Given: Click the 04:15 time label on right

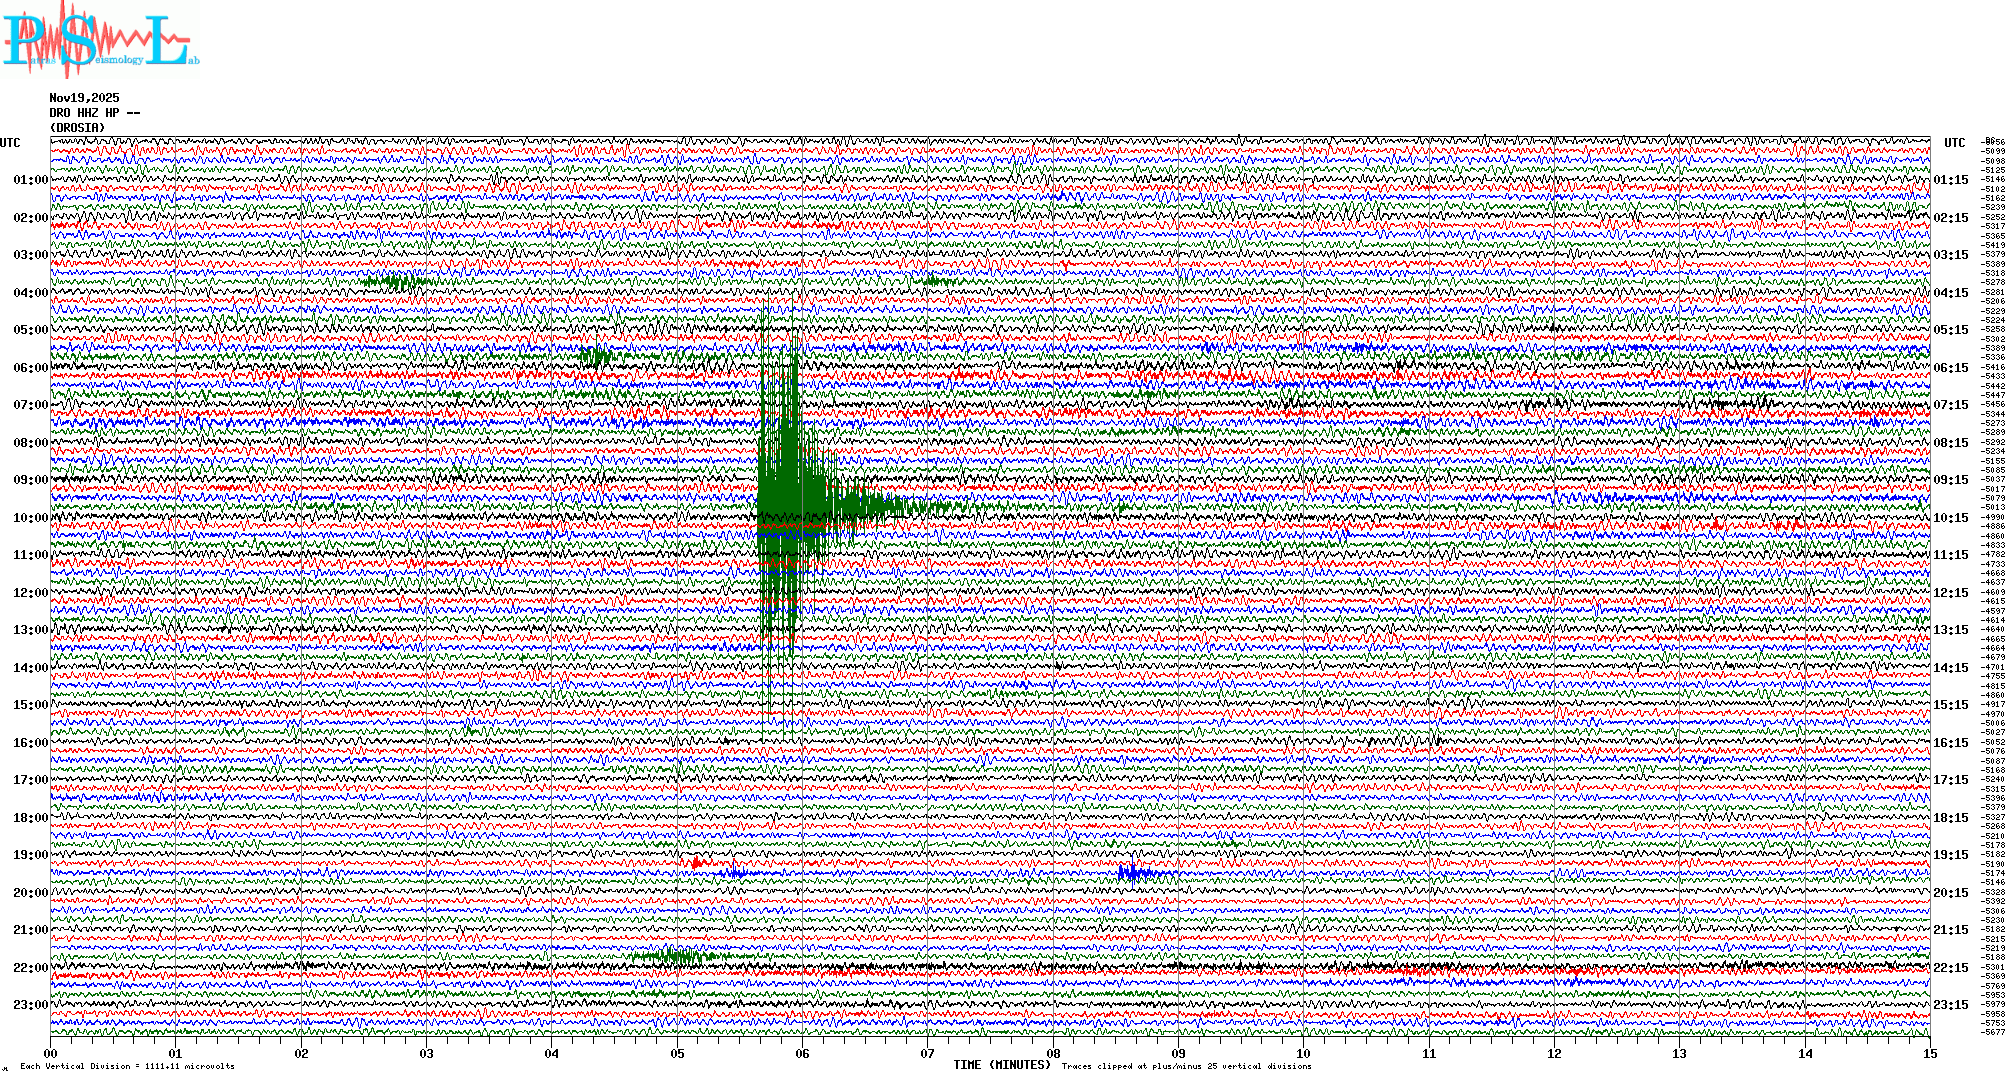Looking at the screenshot, I should 1950,293.
